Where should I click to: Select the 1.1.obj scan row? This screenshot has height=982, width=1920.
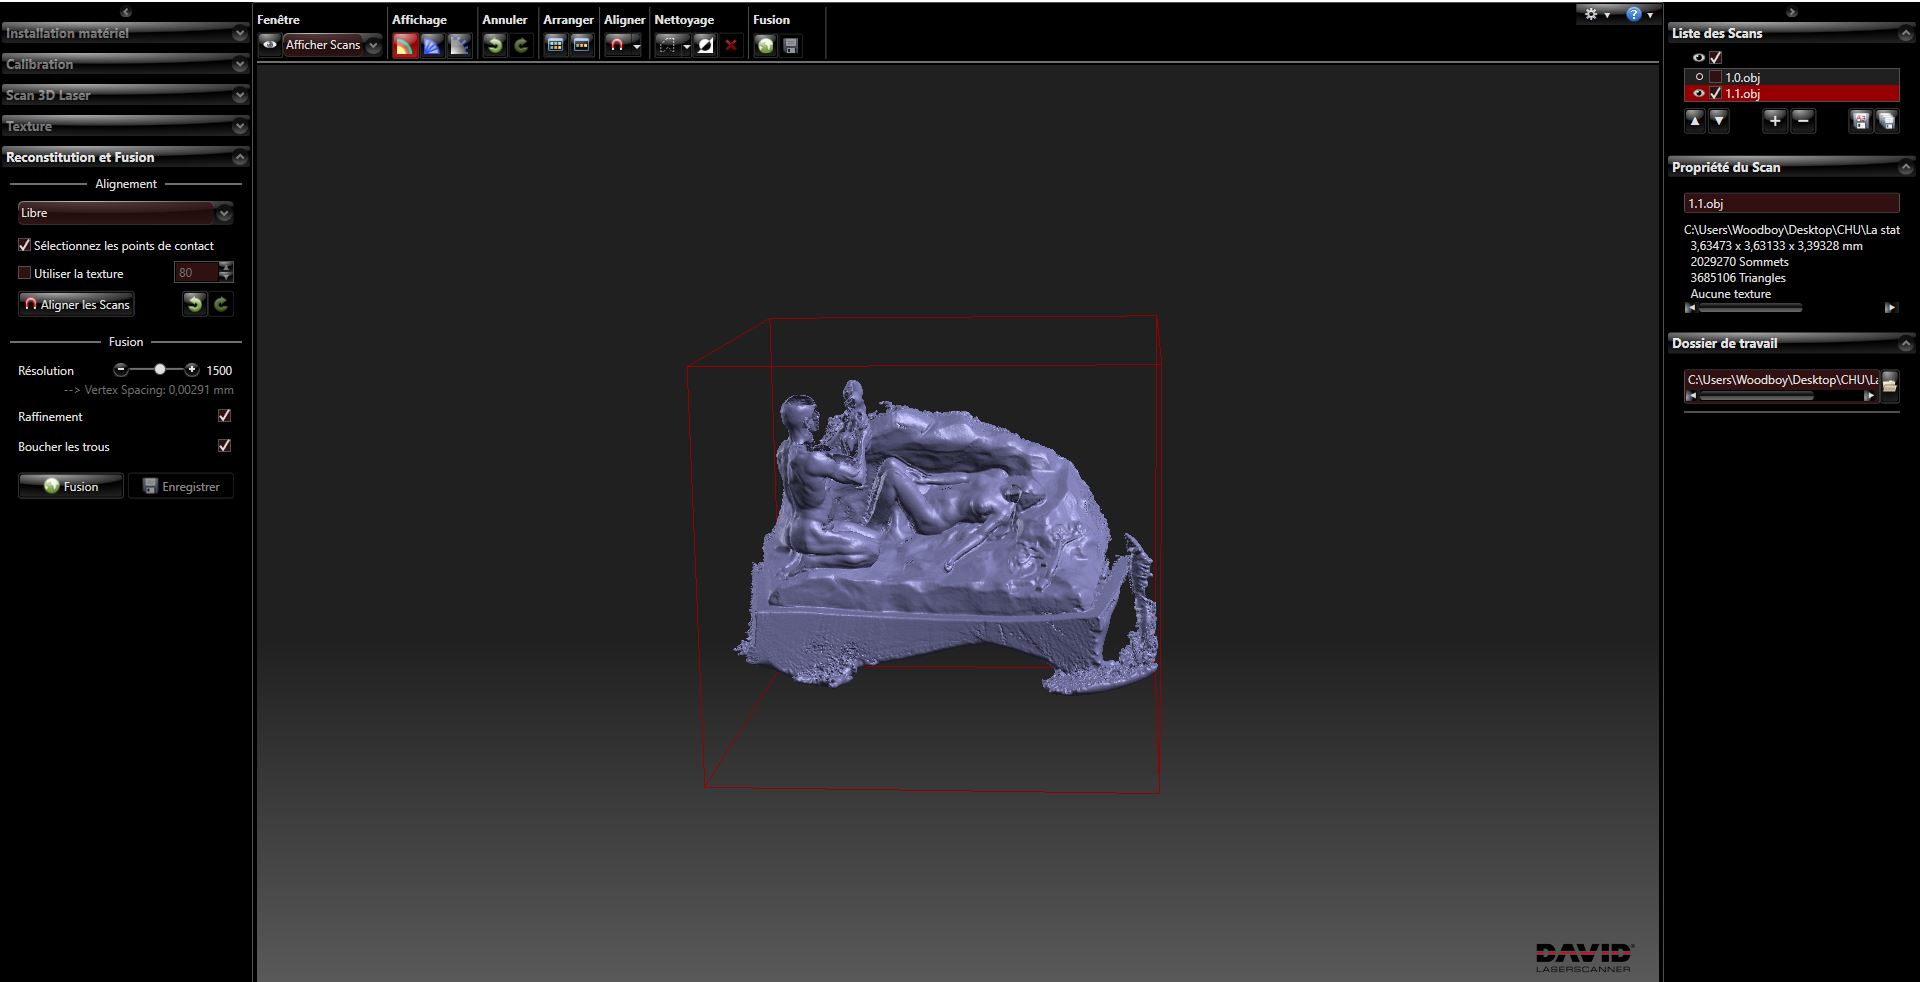(x=1791, y=94)
